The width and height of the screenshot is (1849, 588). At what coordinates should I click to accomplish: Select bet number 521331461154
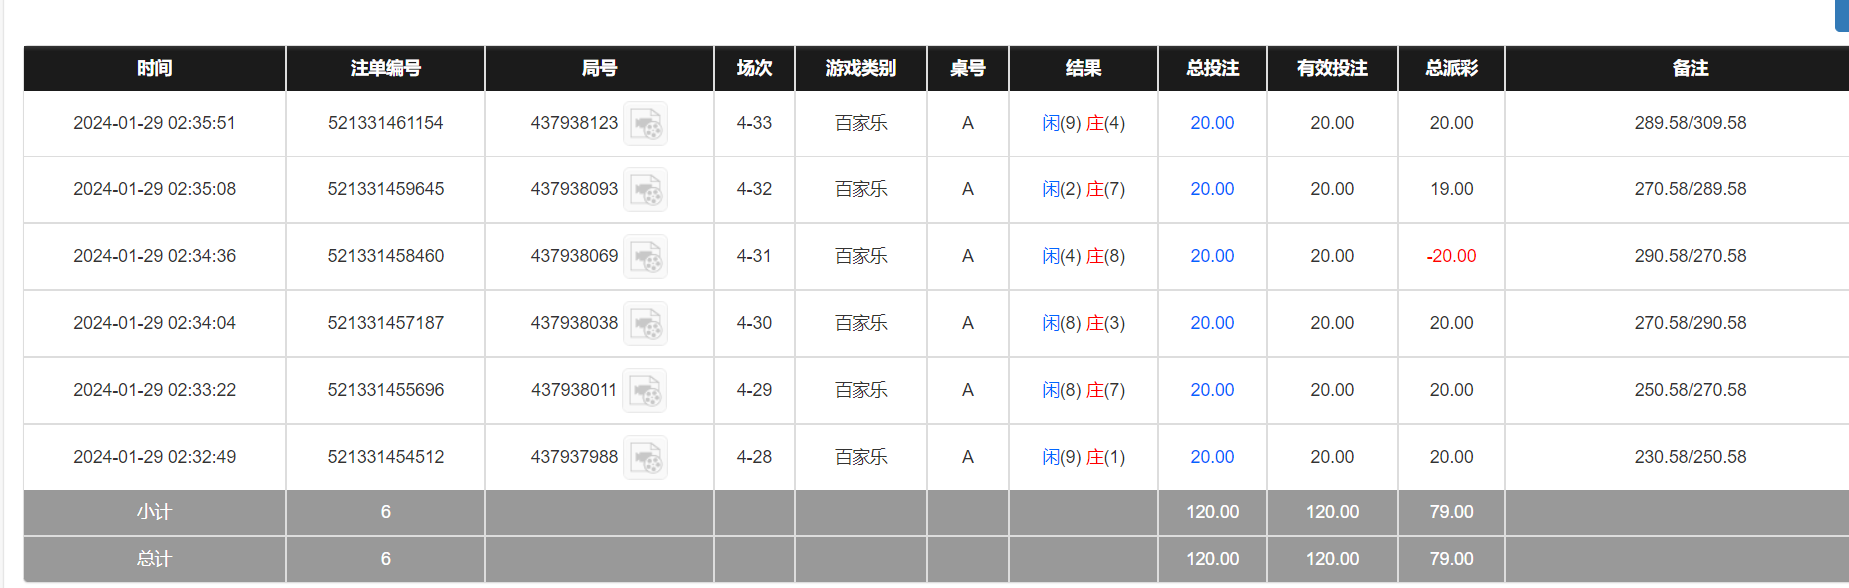(x=386, y=123)
